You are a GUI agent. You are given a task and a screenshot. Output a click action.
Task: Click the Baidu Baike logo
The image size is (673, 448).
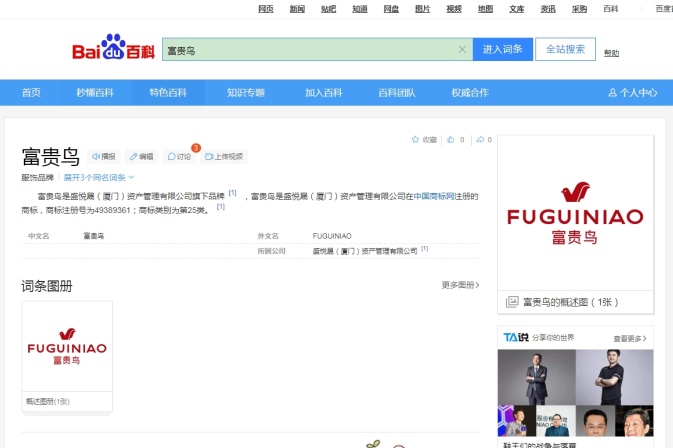click(x=113, y=47)
